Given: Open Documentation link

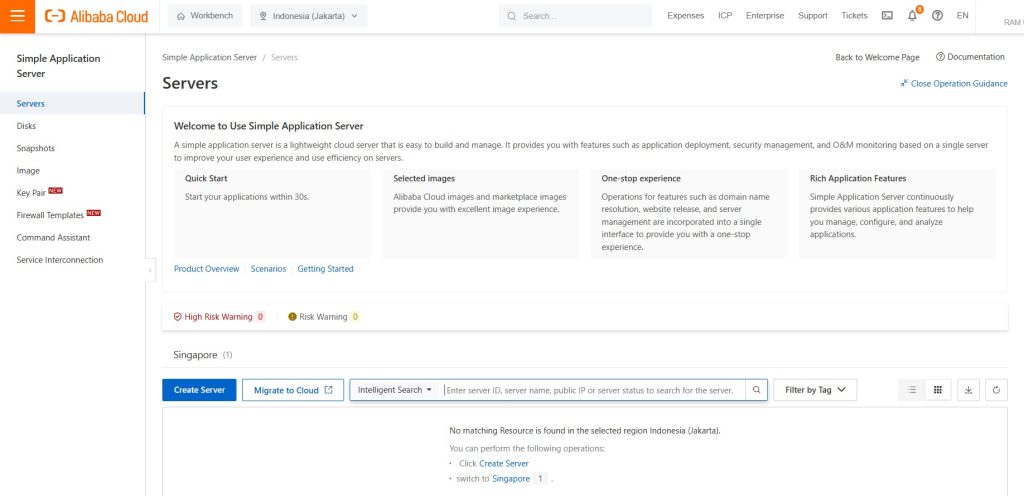Looking at the screenshot, I should 970,57.
